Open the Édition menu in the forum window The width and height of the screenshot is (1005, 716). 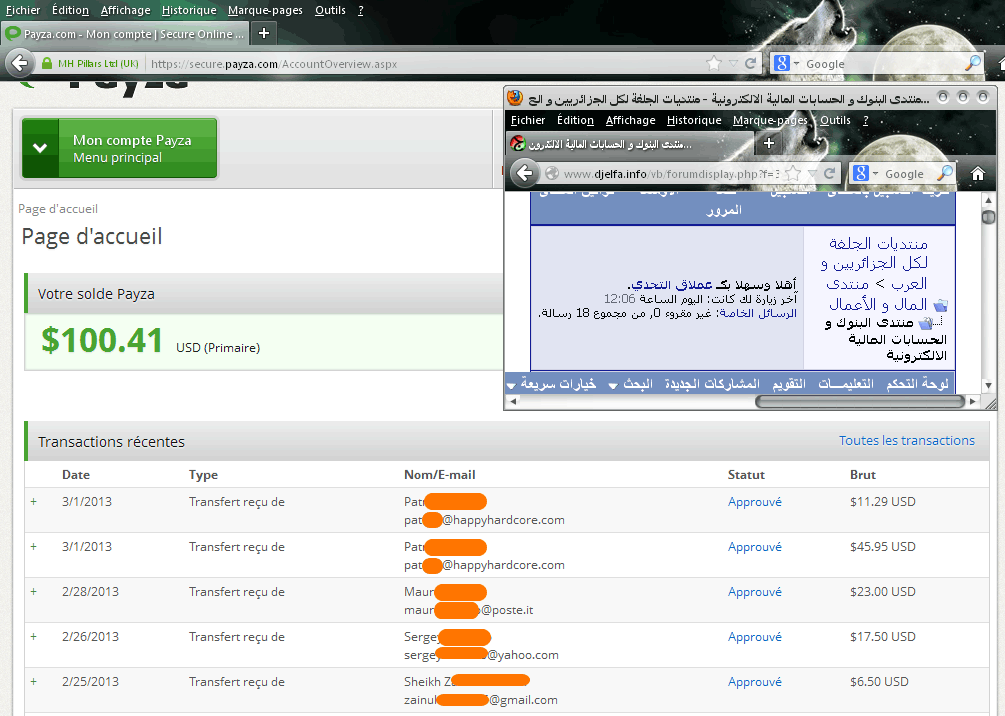click(575, 120)
